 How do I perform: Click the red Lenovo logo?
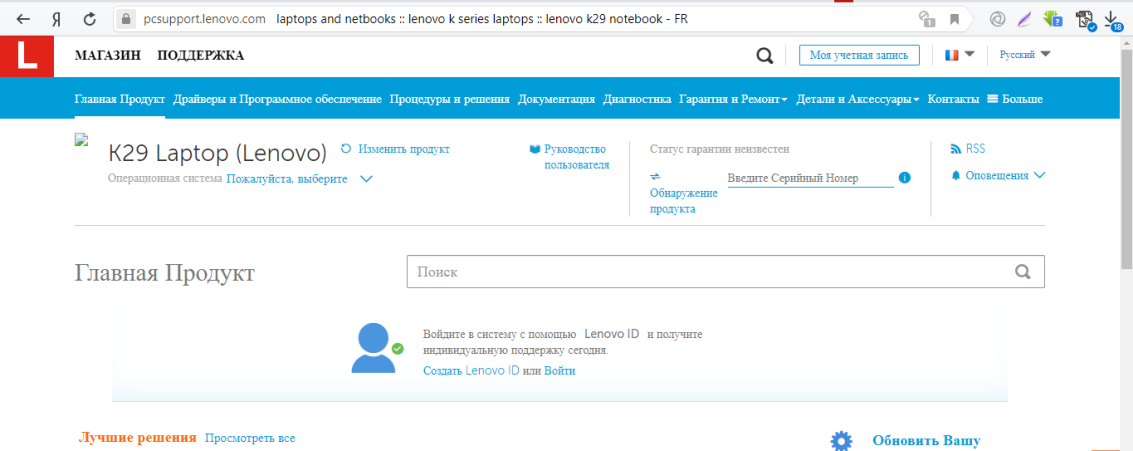pyautogui.click(x=27, y=56)
